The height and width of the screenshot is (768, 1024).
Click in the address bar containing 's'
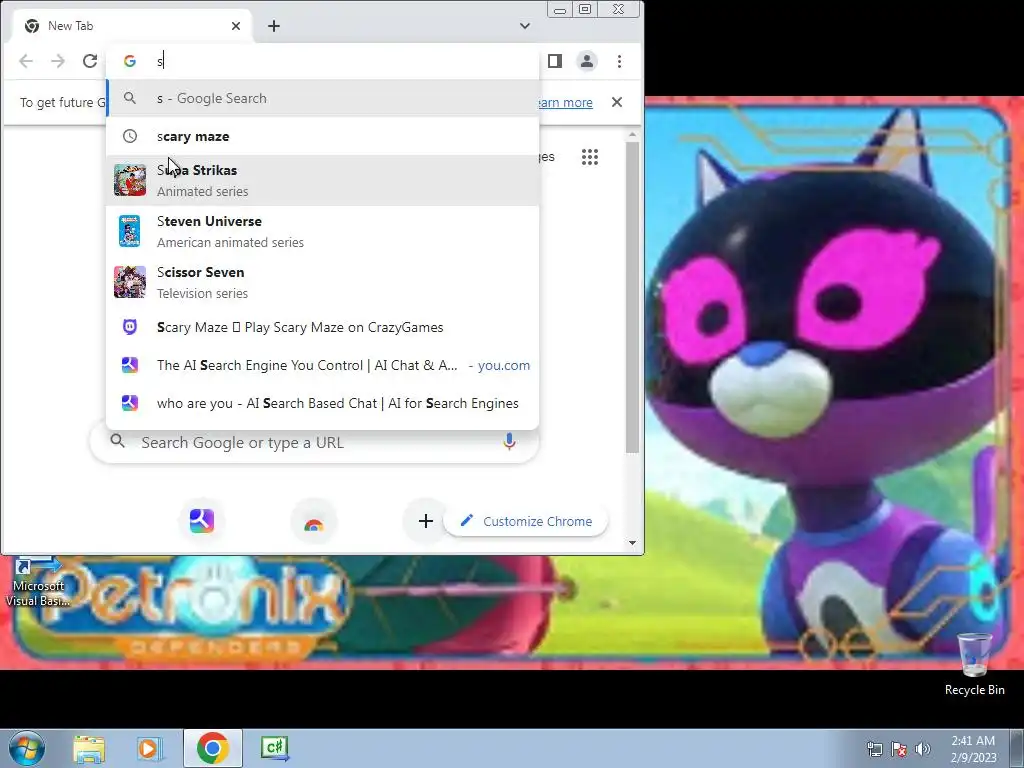tap(323, 61)
